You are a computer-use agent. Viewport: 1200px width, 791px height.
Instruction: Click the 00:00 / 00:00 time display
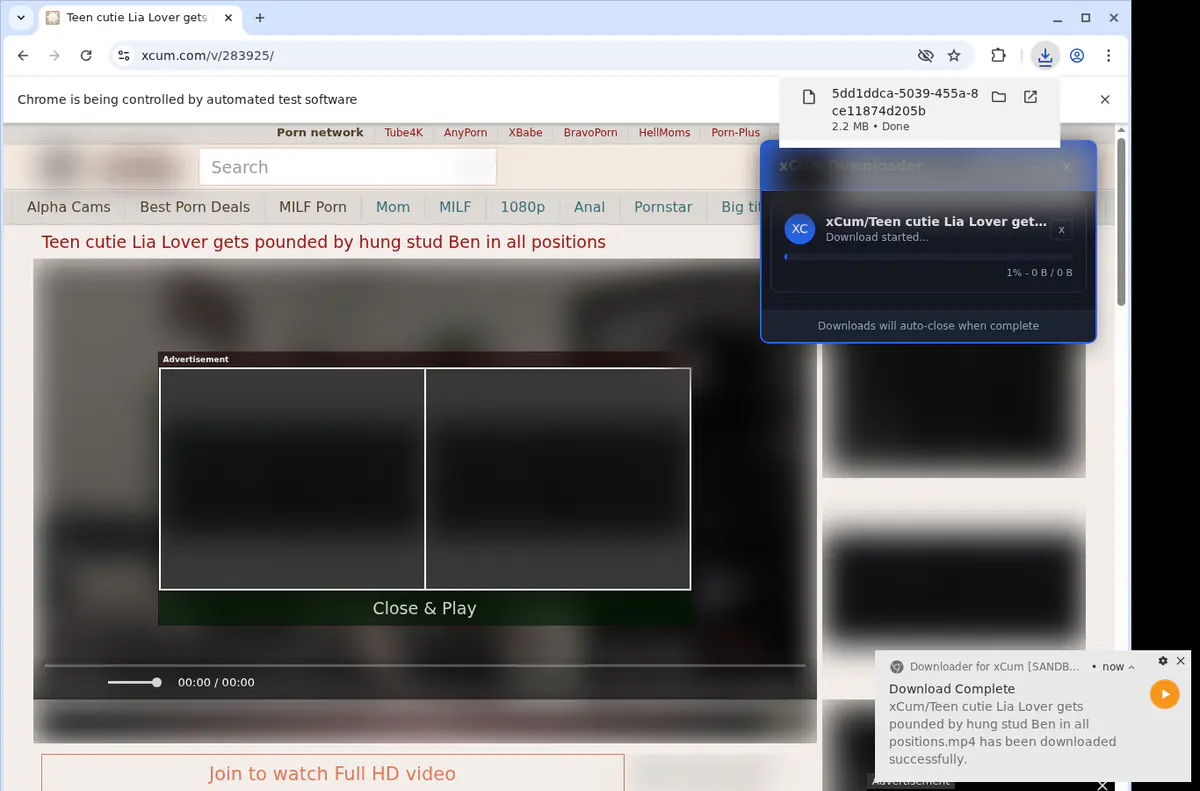tap(216, 682)
